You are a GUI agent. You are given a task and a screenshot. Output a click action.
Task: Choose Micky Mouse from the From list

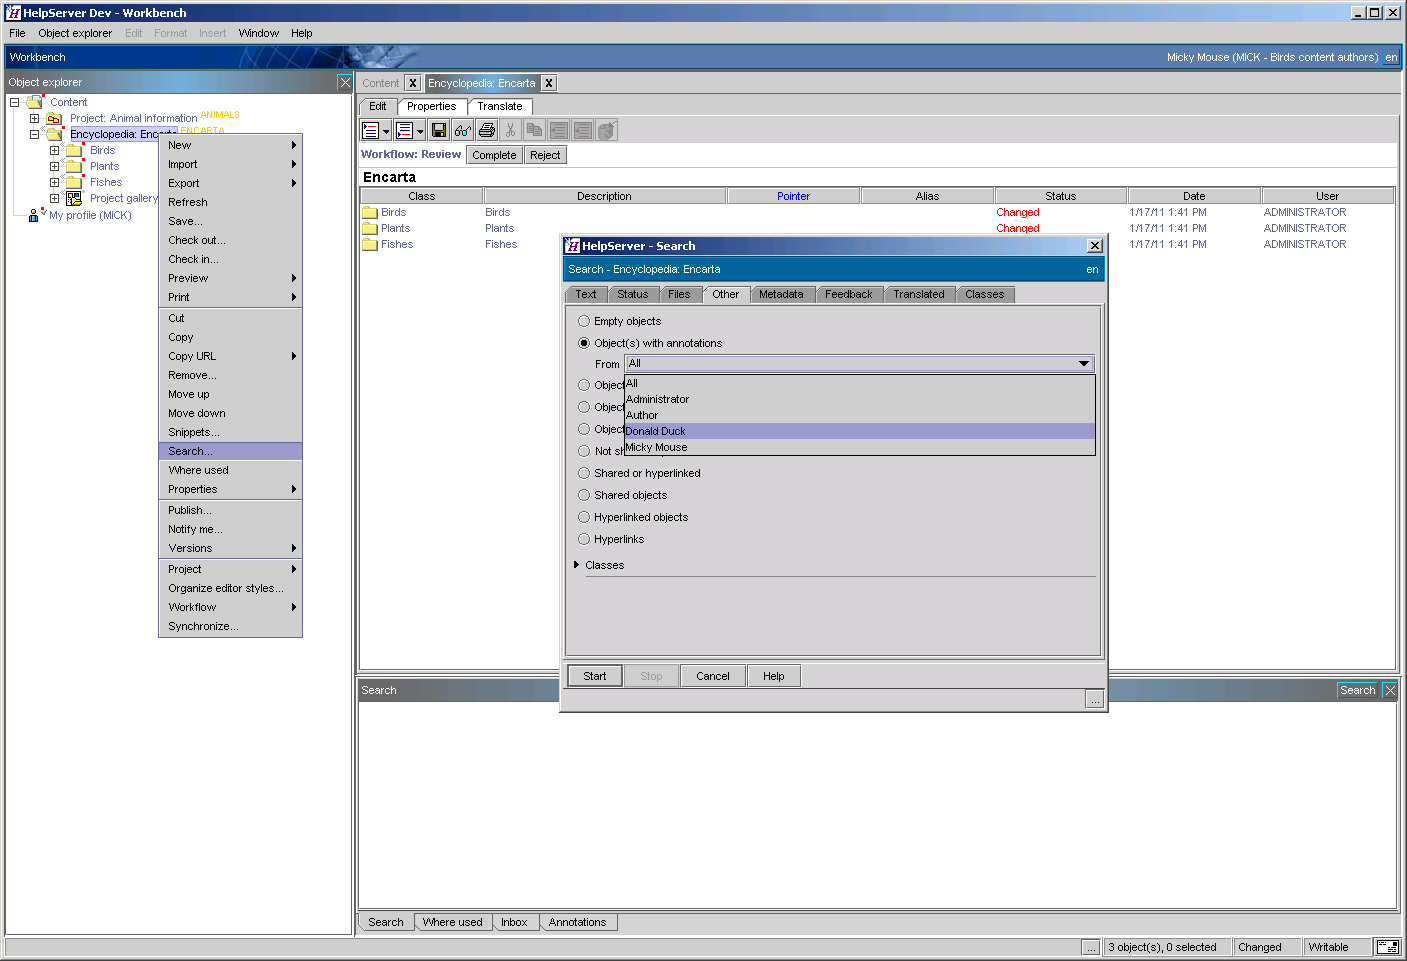coord(860,447)
